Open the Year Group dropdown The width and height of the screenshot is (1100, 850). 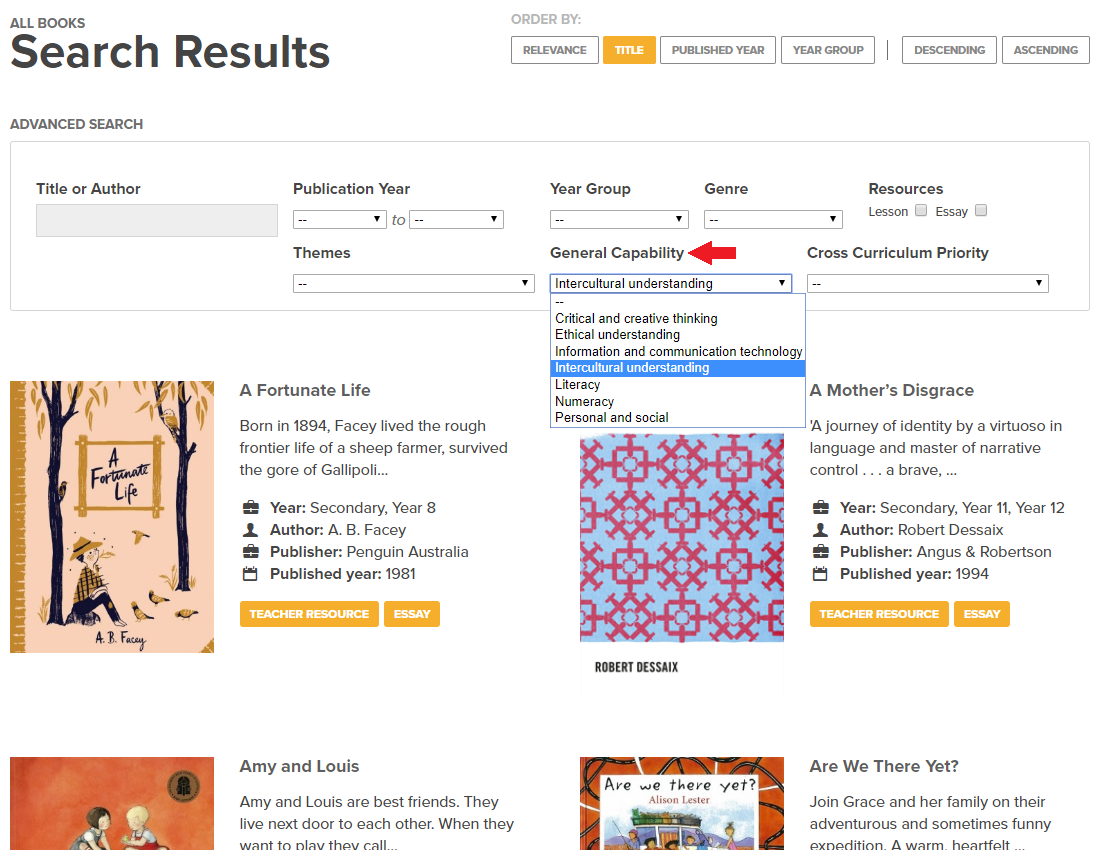(619, 220)
